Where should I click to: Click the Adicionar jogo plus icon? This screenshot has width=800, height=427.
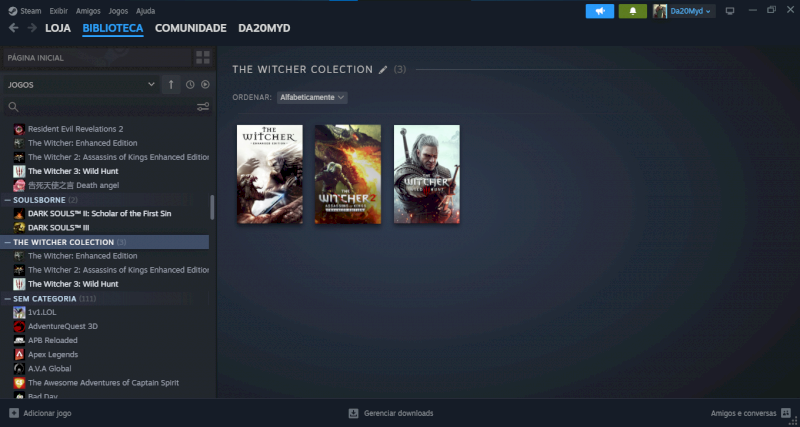(14, 413)
